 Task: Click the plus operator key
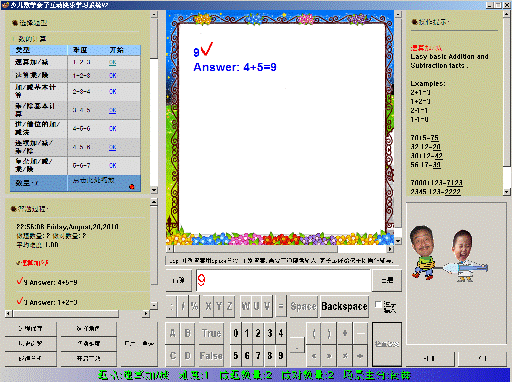(x=345, y=333)
